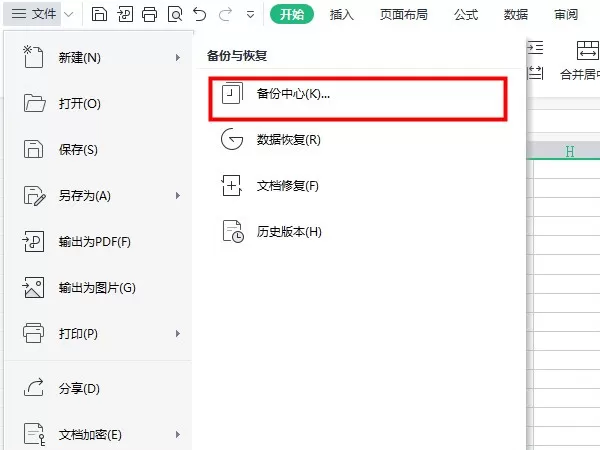Click the printer icon beside 打印(P)
The width and height of the screenshot is (600, 450).
[x=33, y=333]
